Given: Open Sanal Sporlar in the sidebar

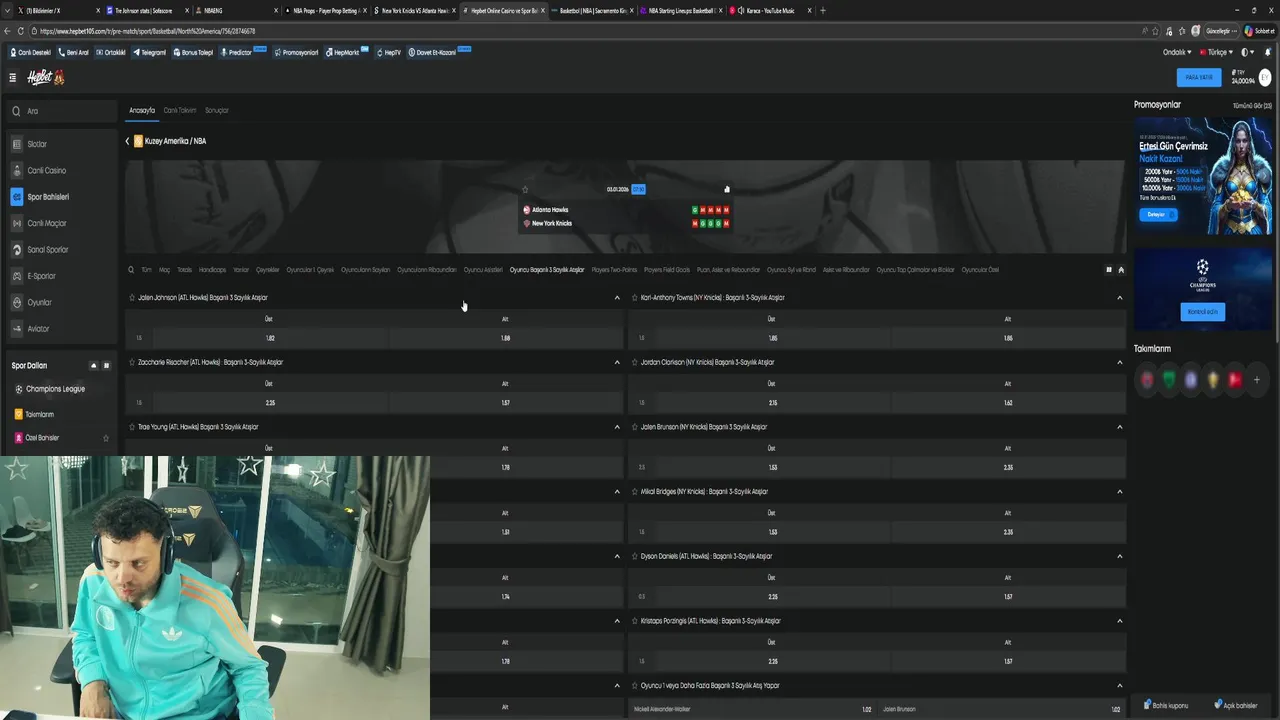Looking at the screenshot, I should (62, 249).
